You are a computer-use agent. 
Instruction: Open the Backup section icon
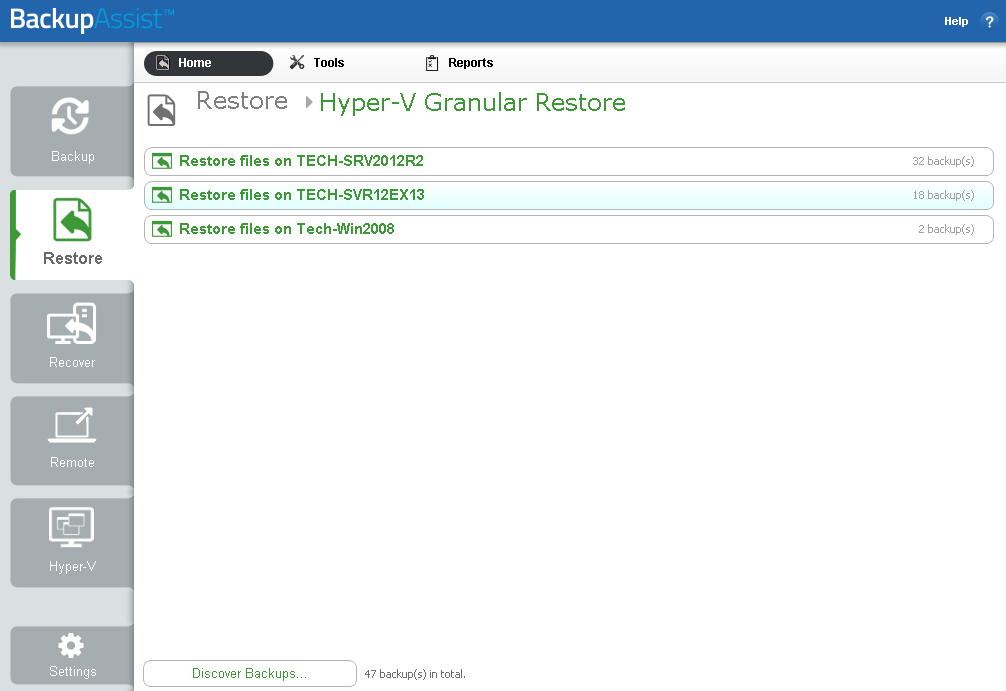[x=70, y=116]
